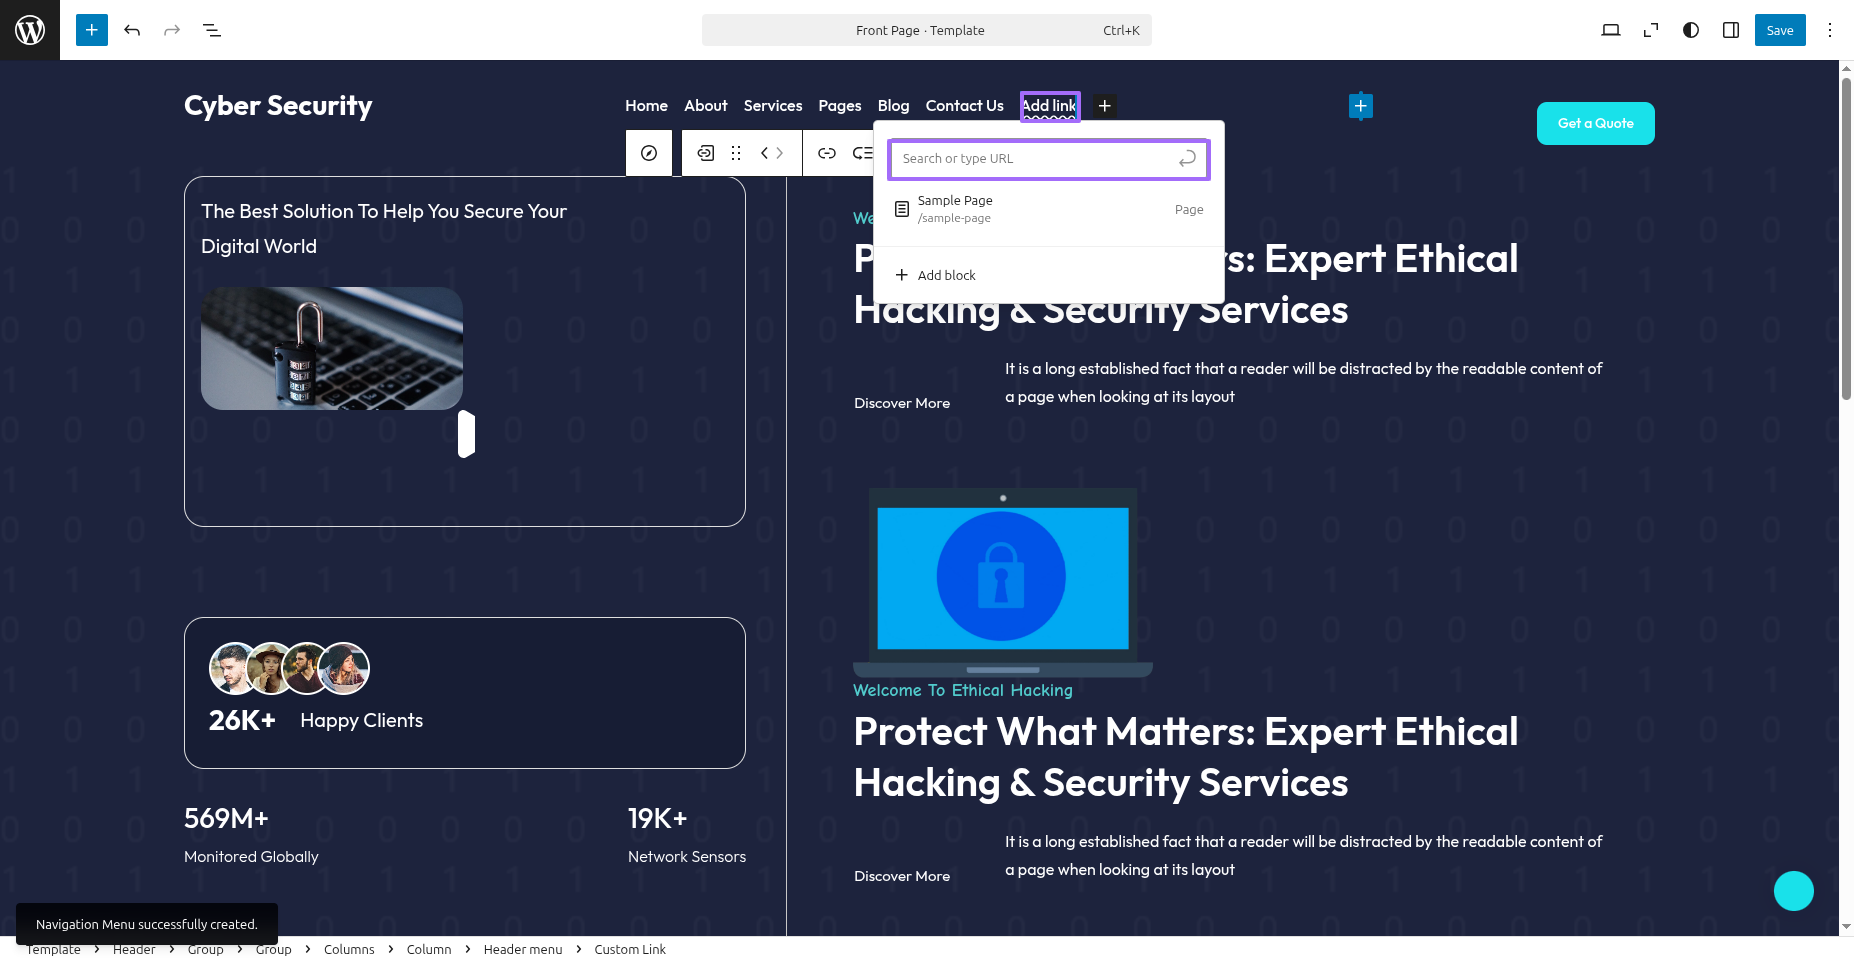This screenshot has width=1854, height=961.
Task: Click the desktop View preview icon
Action: 1610,30
